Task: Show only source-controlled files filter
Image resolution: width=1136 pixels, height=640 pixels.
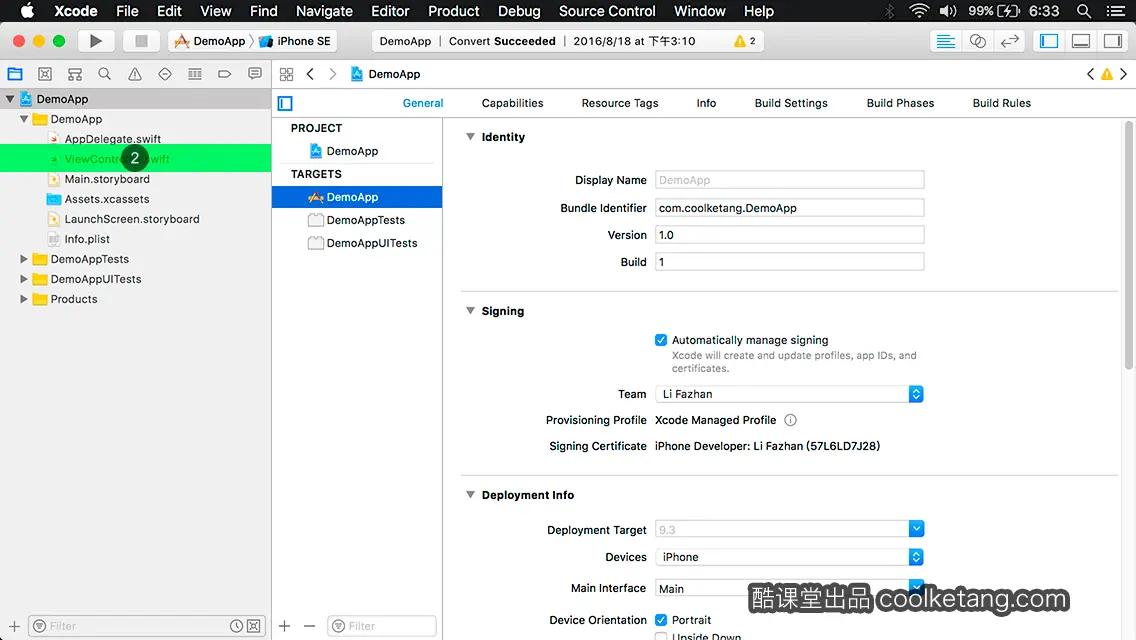Action: (254, 626)
